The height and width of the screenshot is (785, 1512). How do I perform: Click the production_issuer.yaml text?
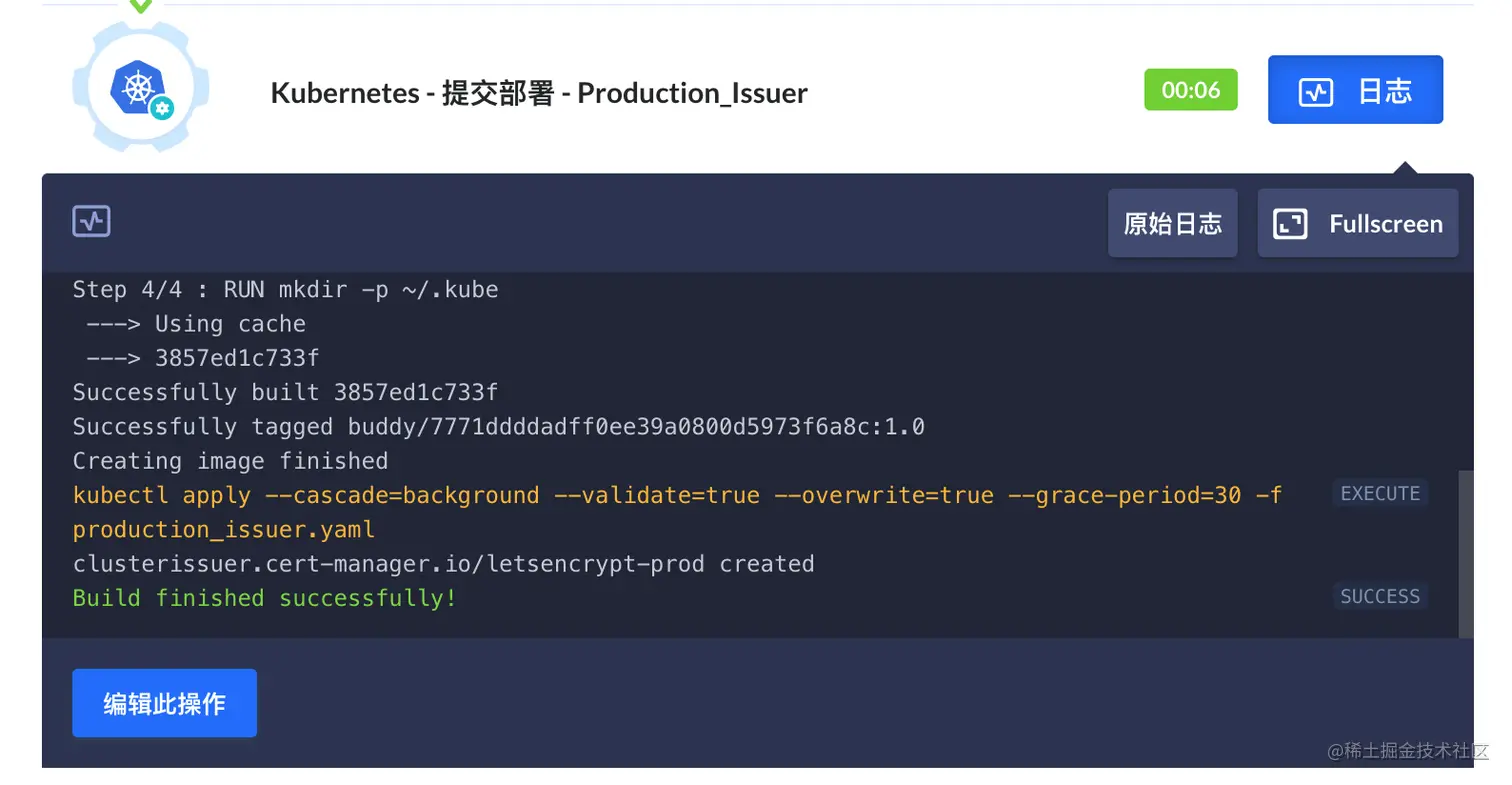click(x=223, y=529)
